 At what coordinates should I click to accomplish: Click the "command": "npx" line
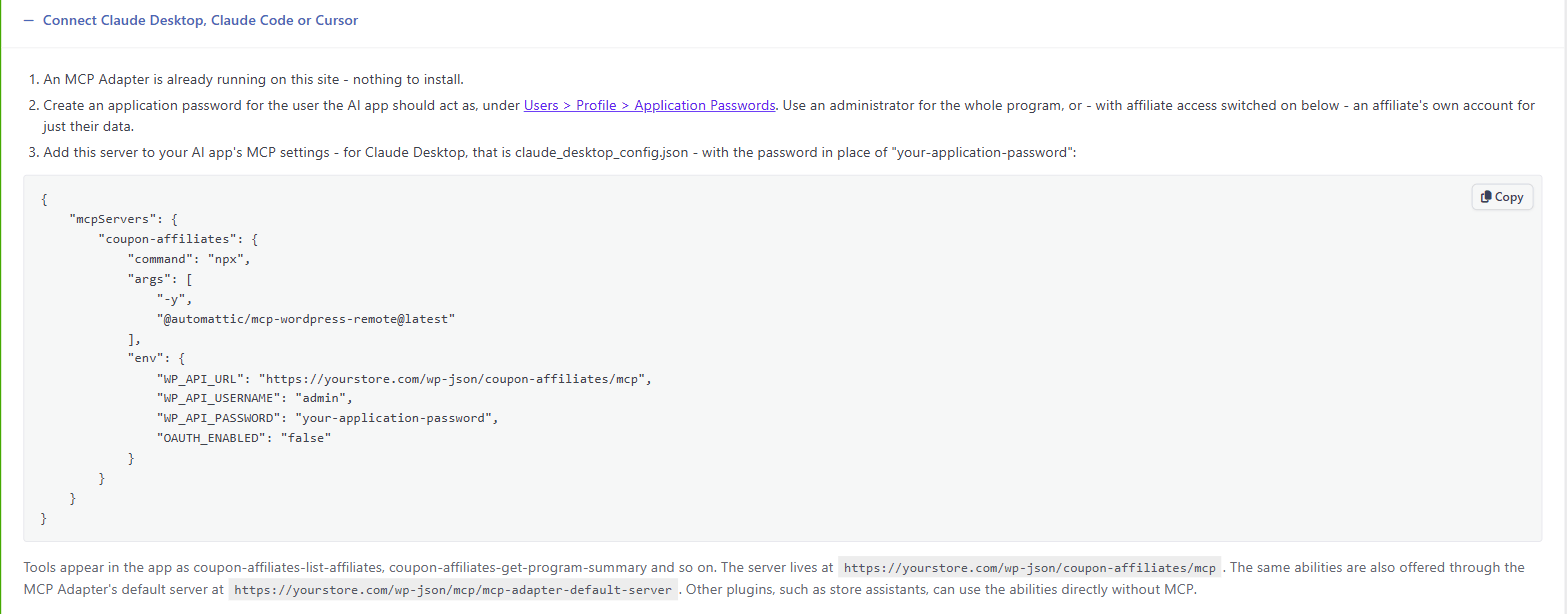188,259
